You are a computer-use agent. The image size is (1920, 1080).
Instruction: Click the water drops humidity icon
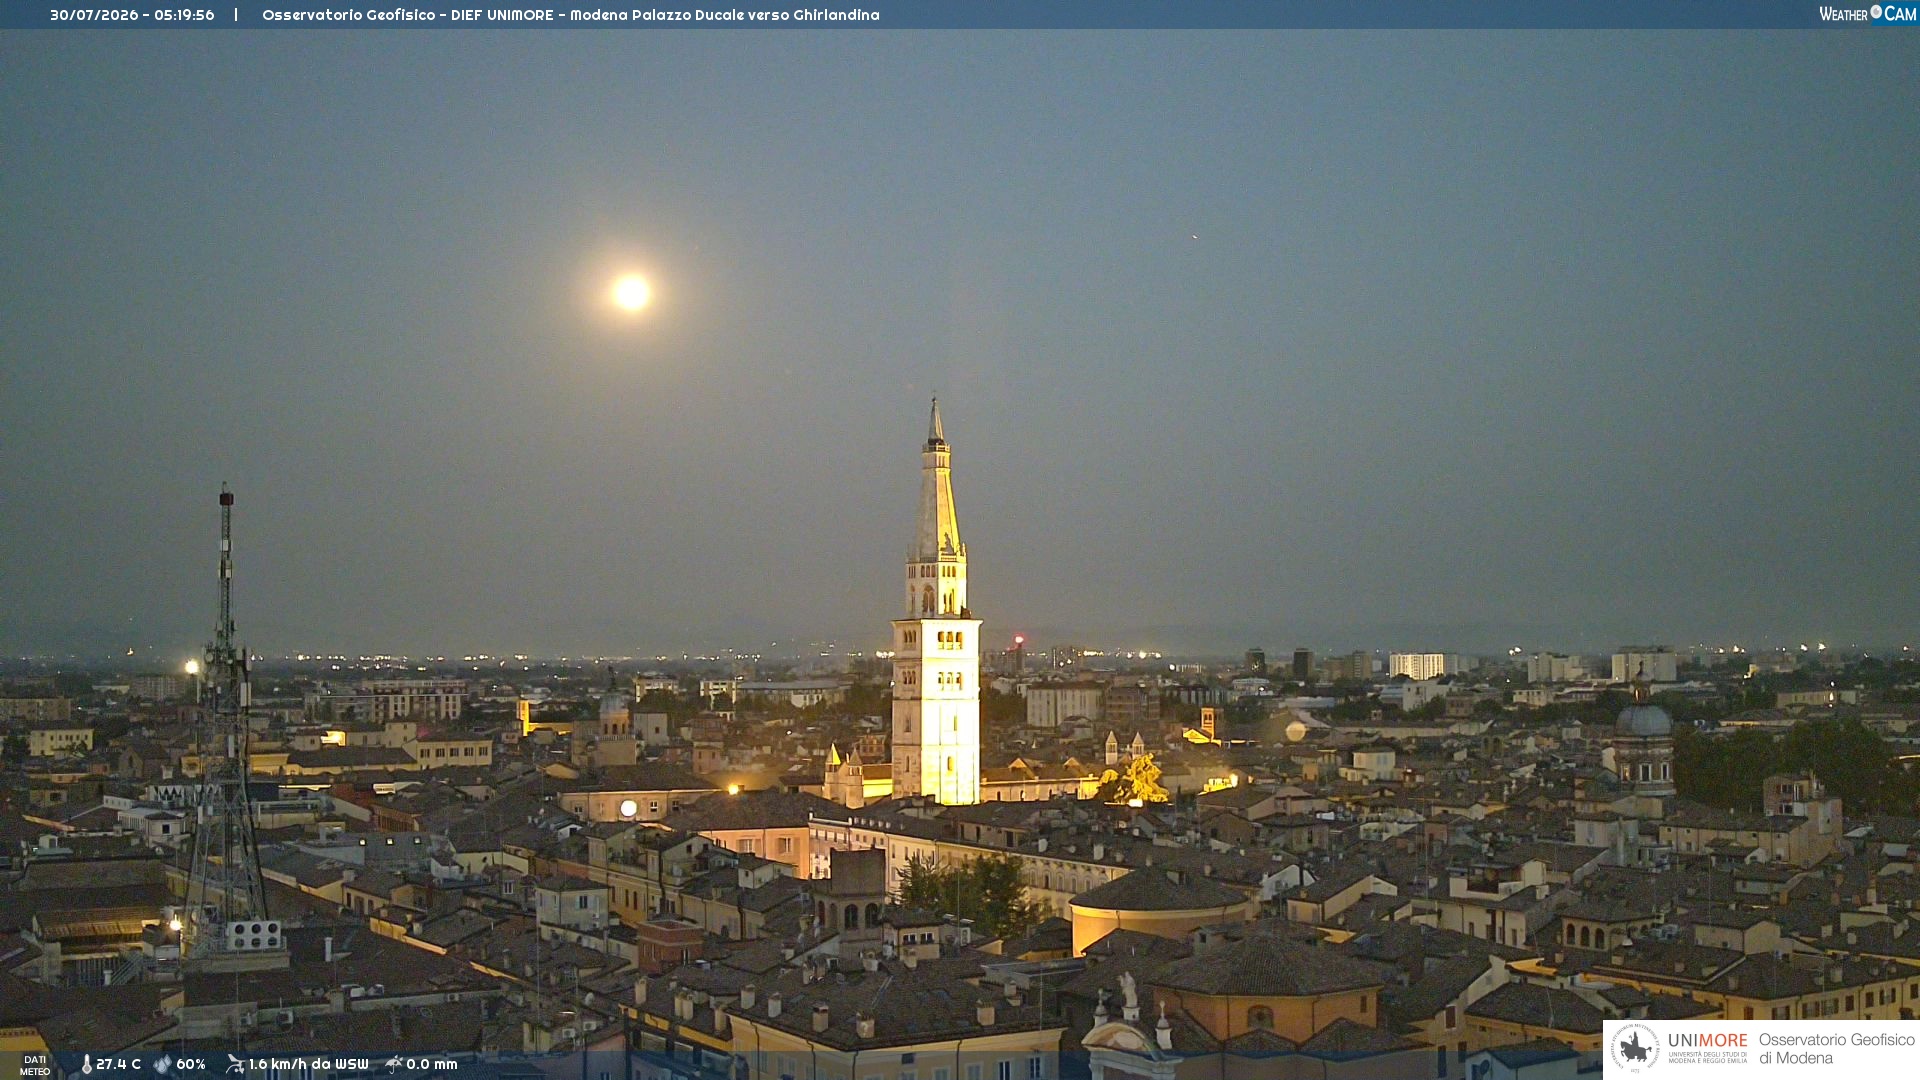click(163, 1065)
